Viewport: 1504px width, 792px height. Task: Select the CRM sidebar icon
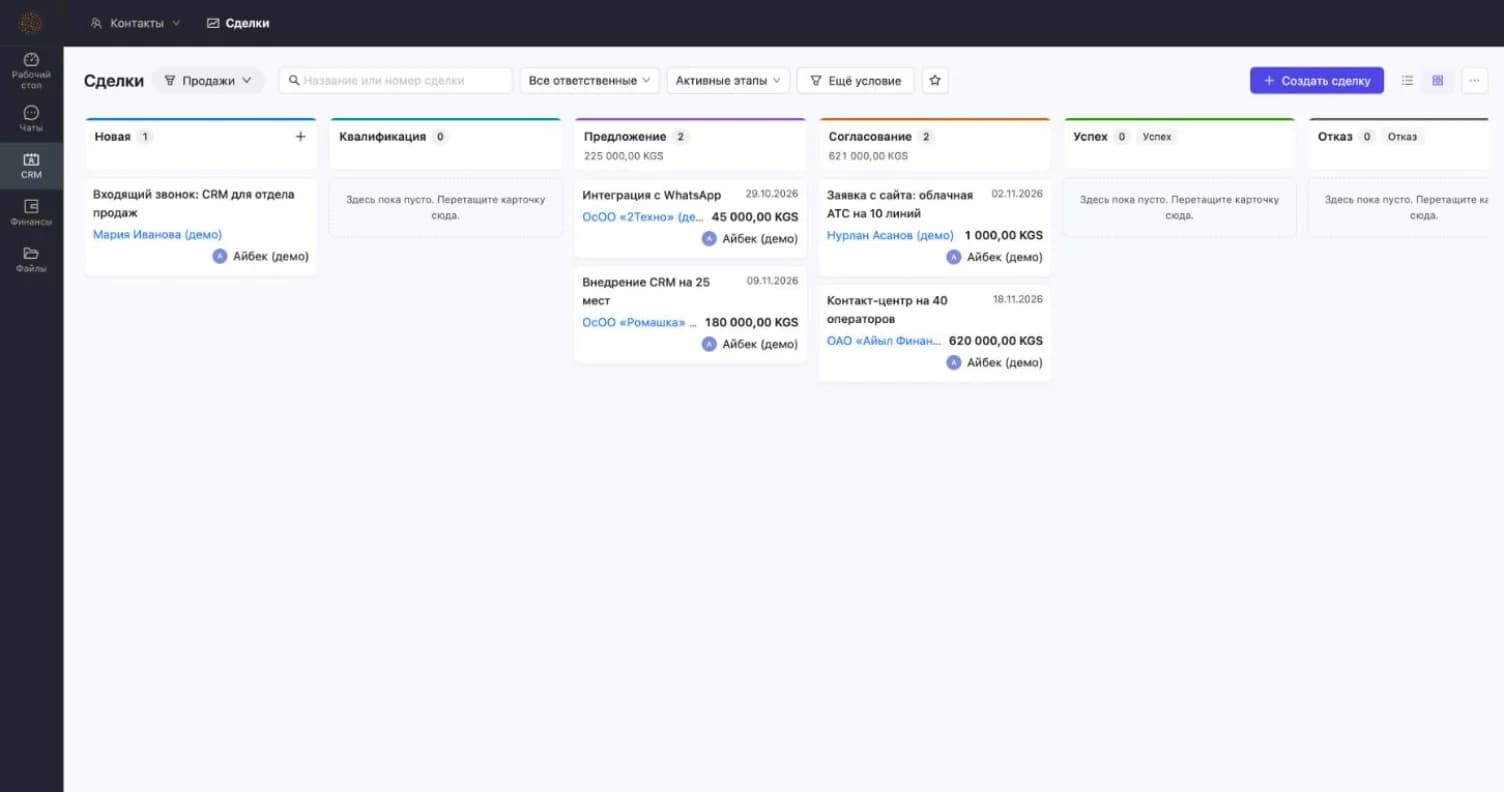tap(31, 166)
